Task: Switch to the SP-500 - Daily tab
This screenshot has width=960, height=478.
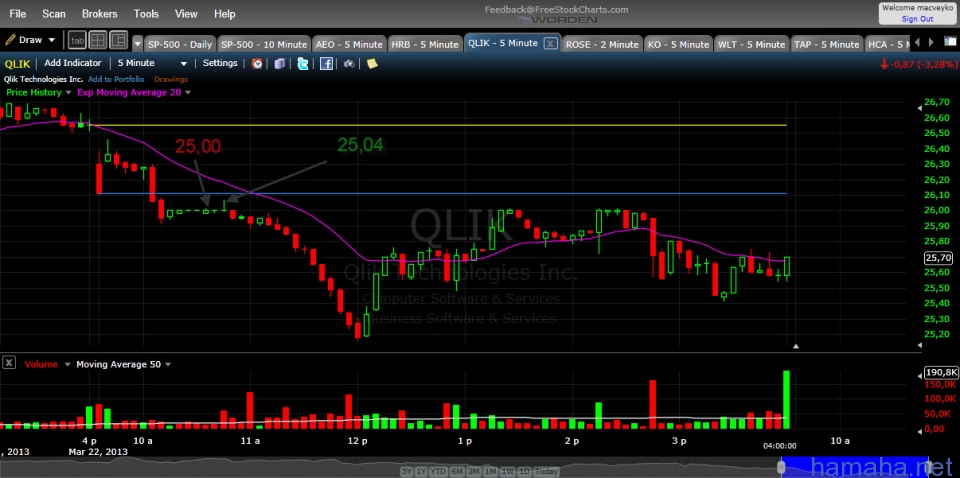Action: [180, 44]
